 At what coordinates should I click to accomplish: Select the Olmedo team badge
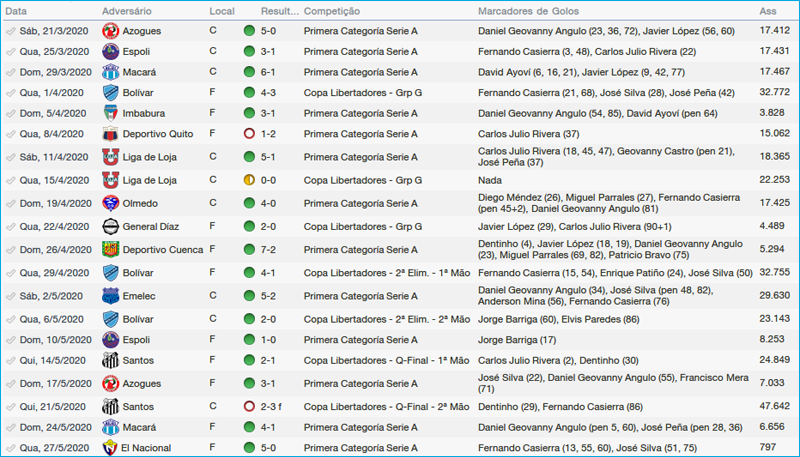click(x=110, y=203)
